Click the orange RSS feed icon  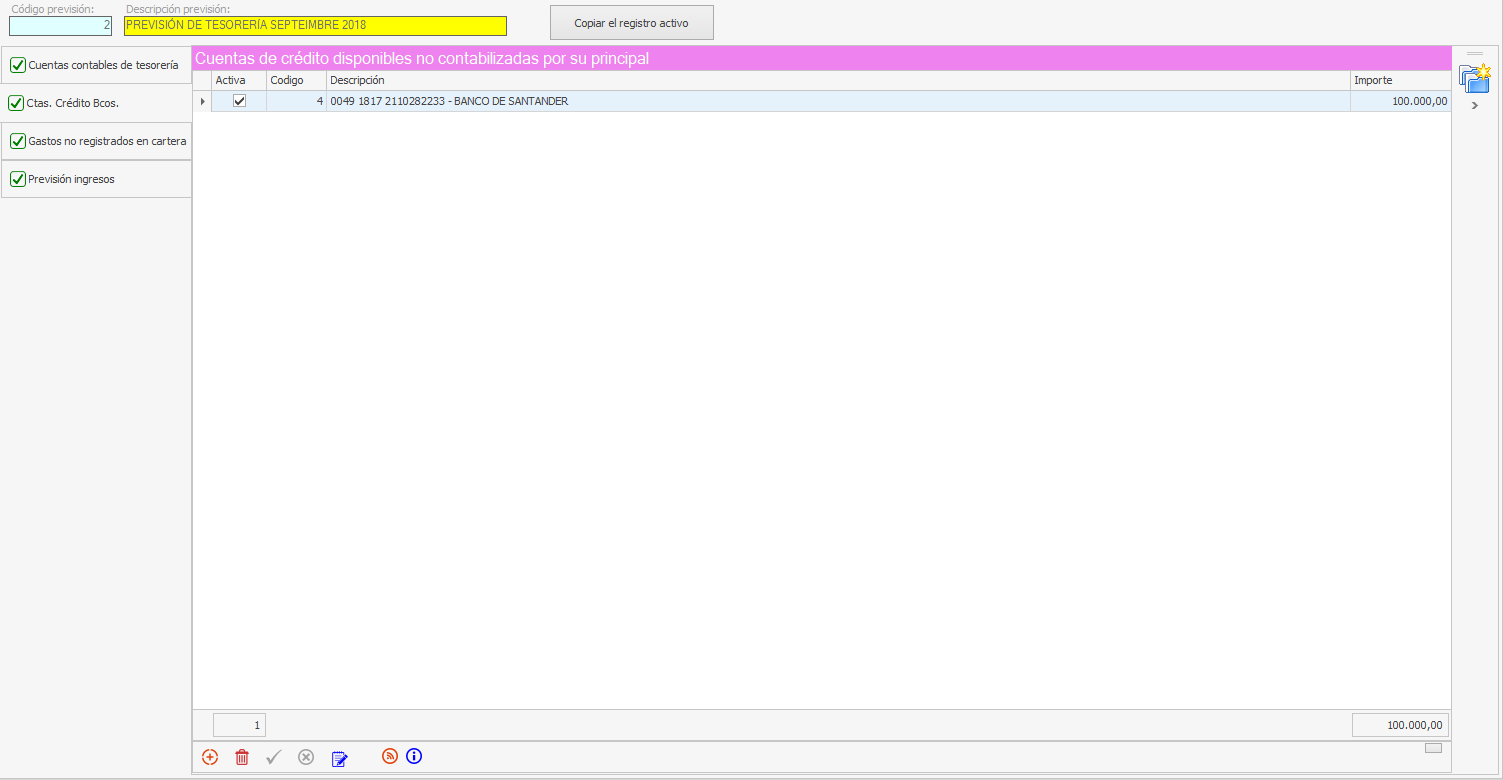coord(390,757)
